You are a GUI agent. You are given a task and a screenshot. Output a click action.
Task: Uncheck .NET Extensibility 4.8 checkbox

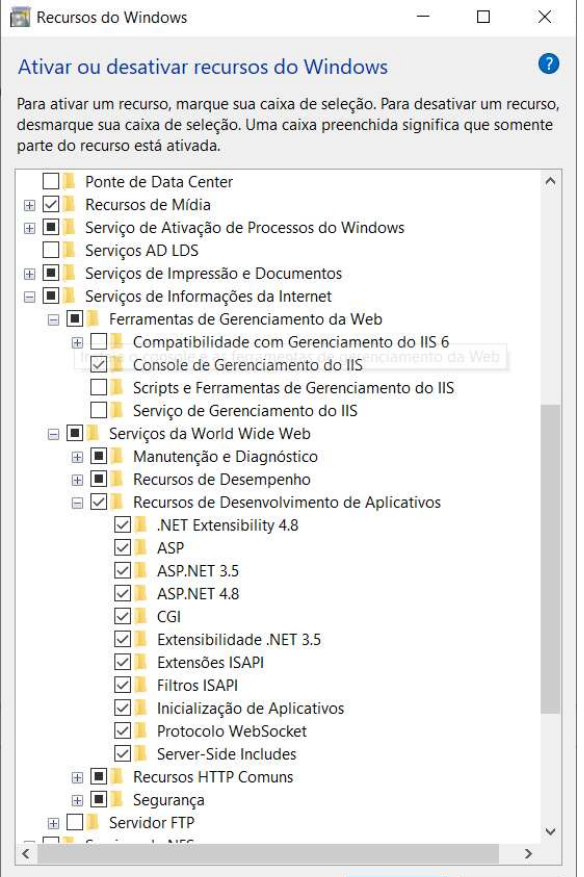123,525
